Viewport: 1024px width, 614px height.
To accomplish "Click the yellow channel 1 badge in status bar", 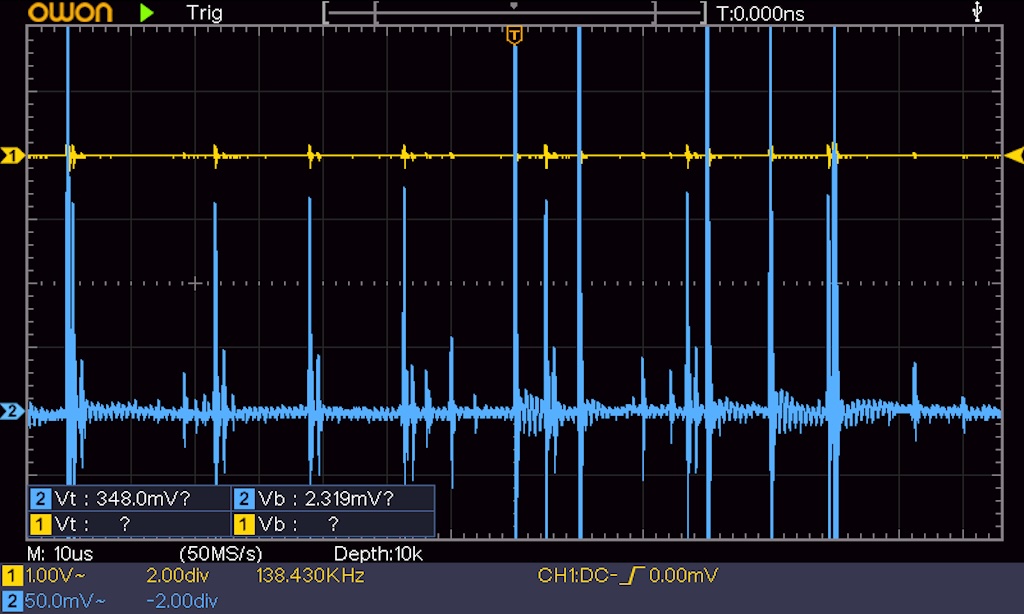I will point(12,575).
